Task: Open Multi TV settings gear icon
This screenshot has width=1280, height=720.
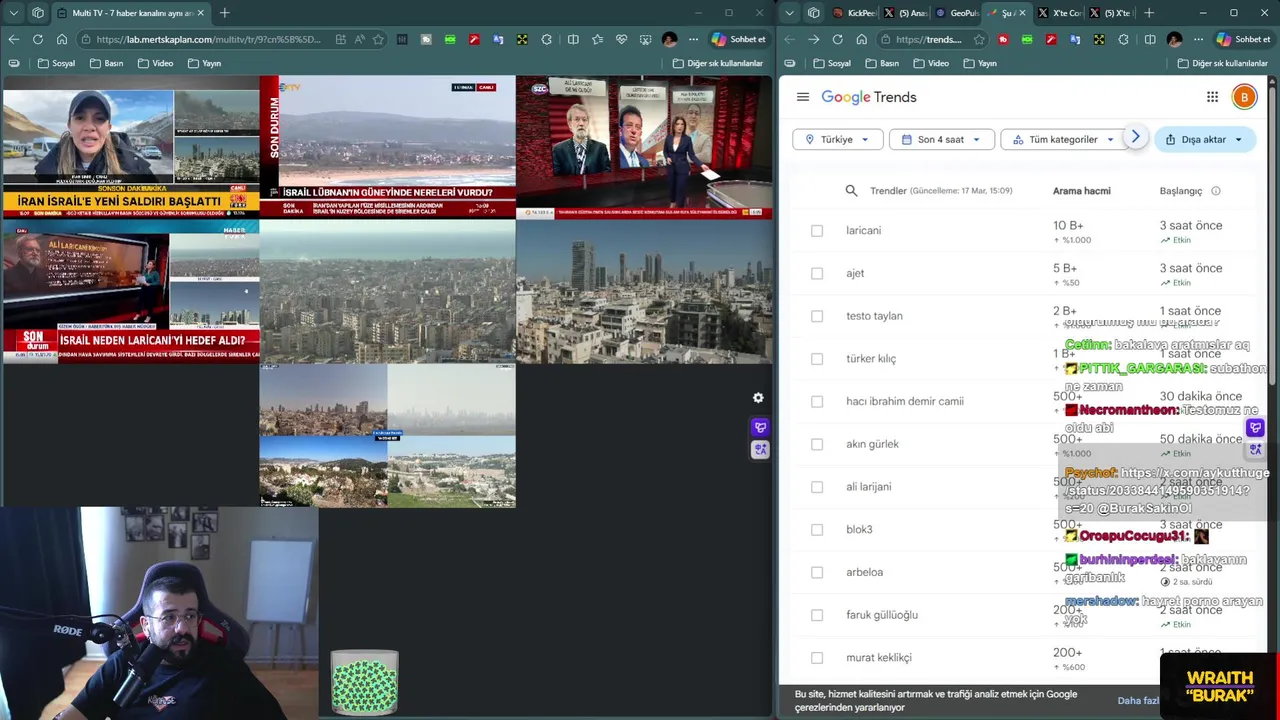Action: click(758, 398)
